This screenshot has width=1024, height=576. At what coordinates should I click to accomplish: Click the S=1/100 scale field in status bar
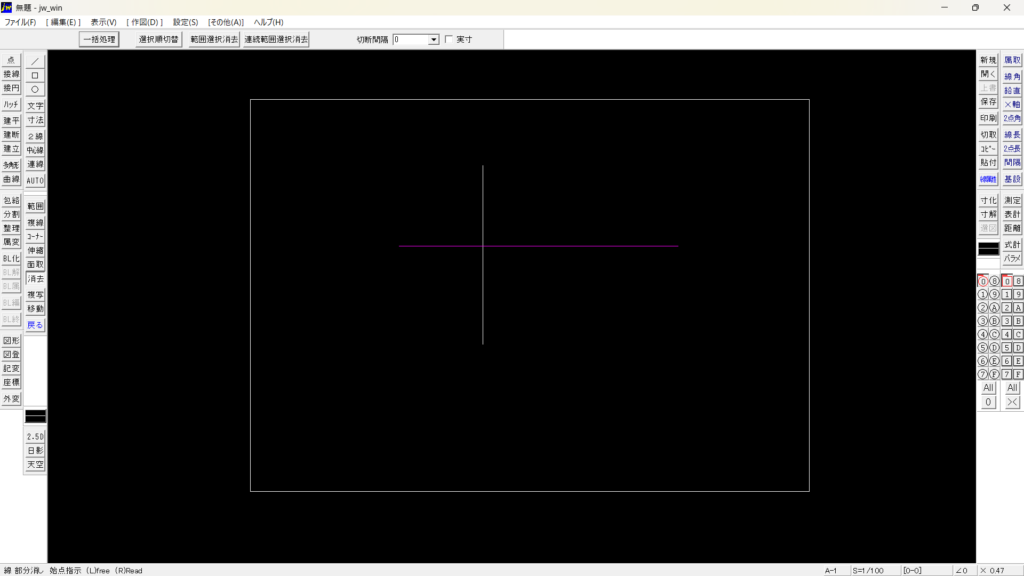pyautogui.click(x=870, y=570)
